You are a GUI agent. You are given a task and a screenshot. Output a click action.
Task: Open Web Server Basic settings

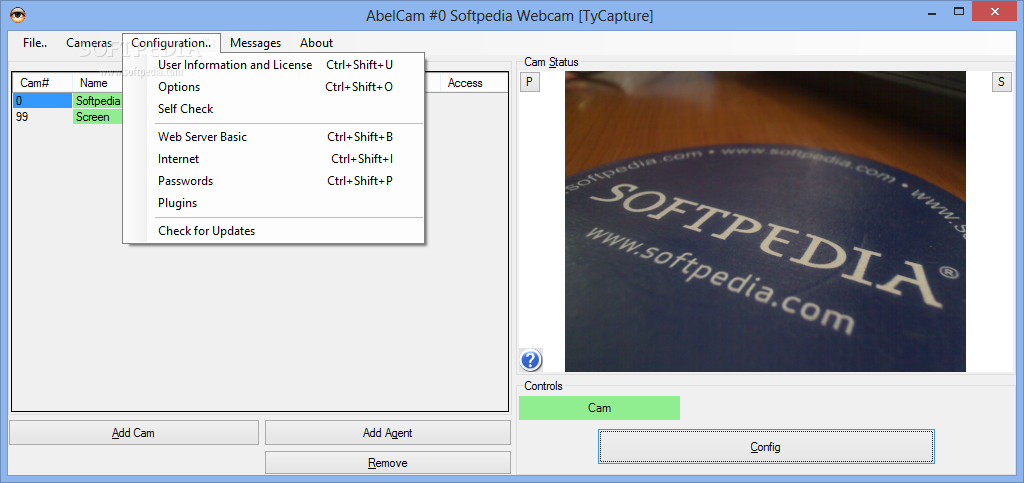[274, 137]
